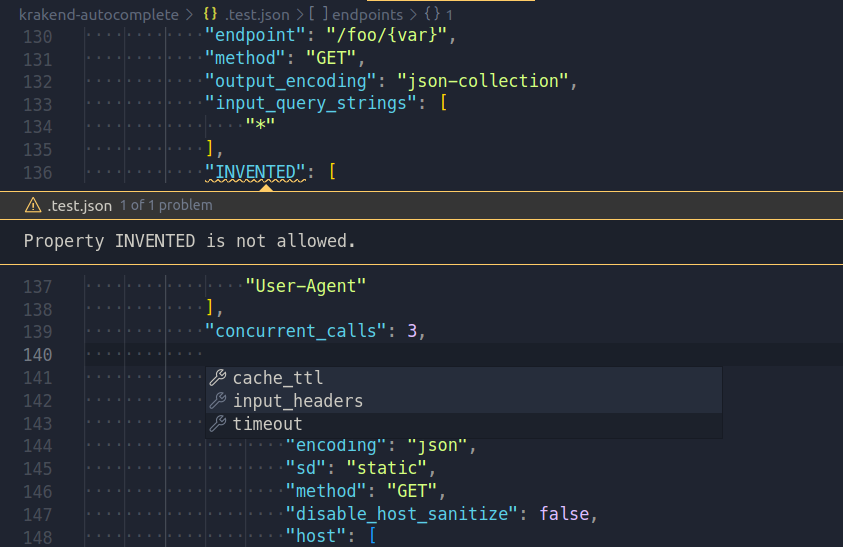The image size is (843, 547).
Task: Click the wrench icon beside input_headers
Action: pos(218,401)
